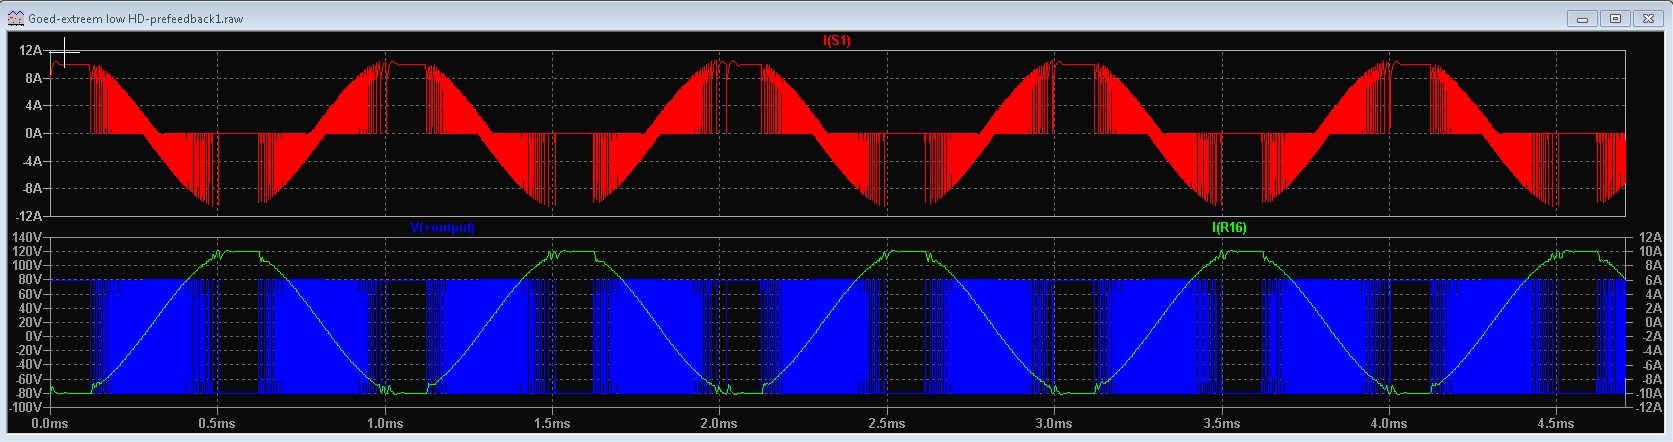Minimize the waveform window
The width and height of the screenshot is (1673, 442).
tap(1581, 18)
